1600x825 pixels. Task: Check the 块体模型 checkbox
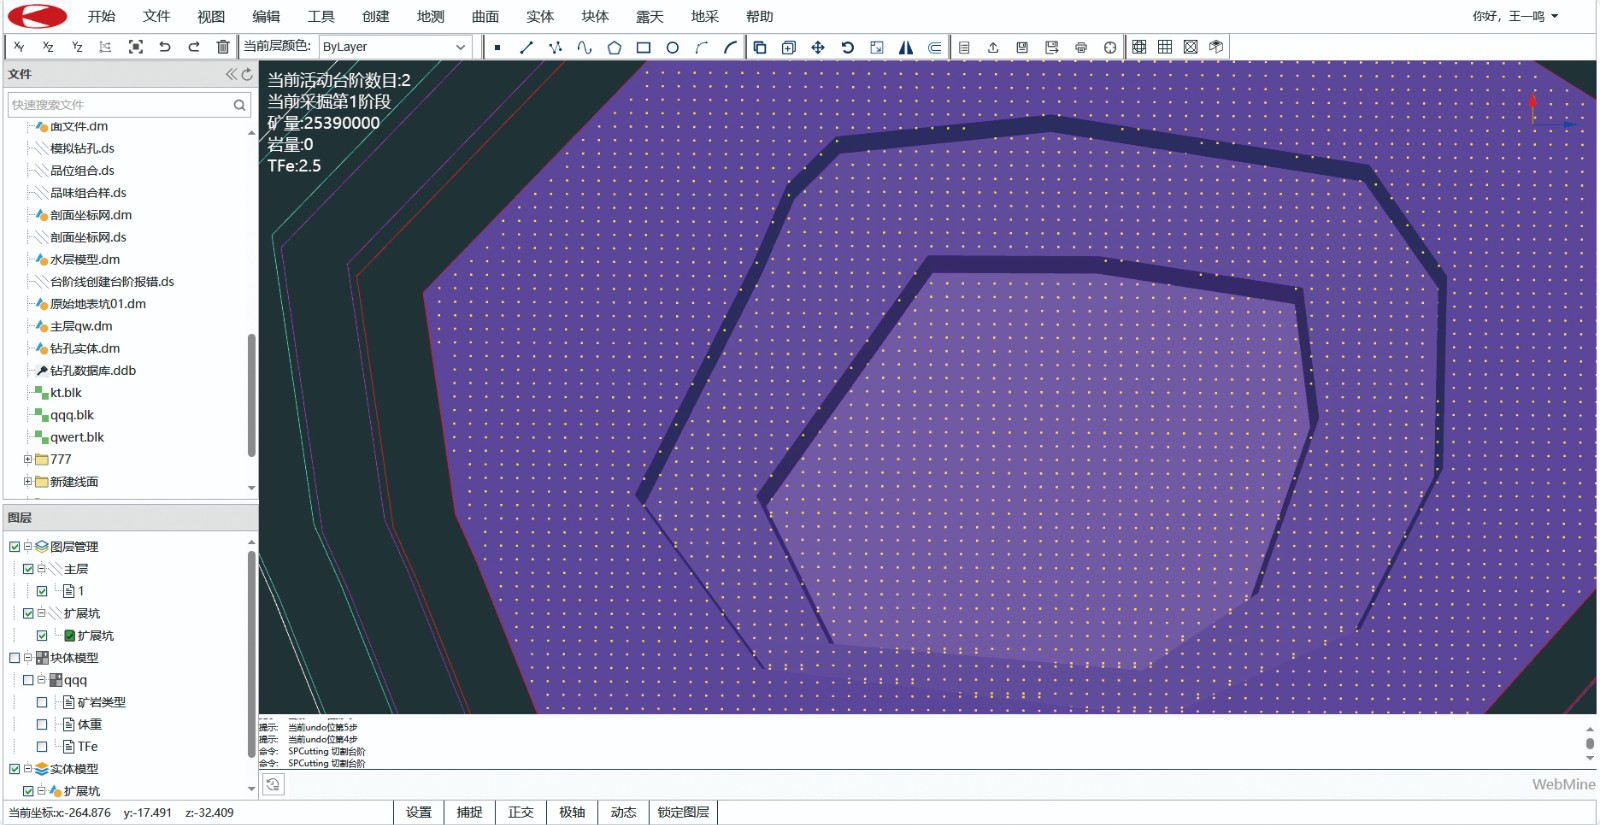15,658
